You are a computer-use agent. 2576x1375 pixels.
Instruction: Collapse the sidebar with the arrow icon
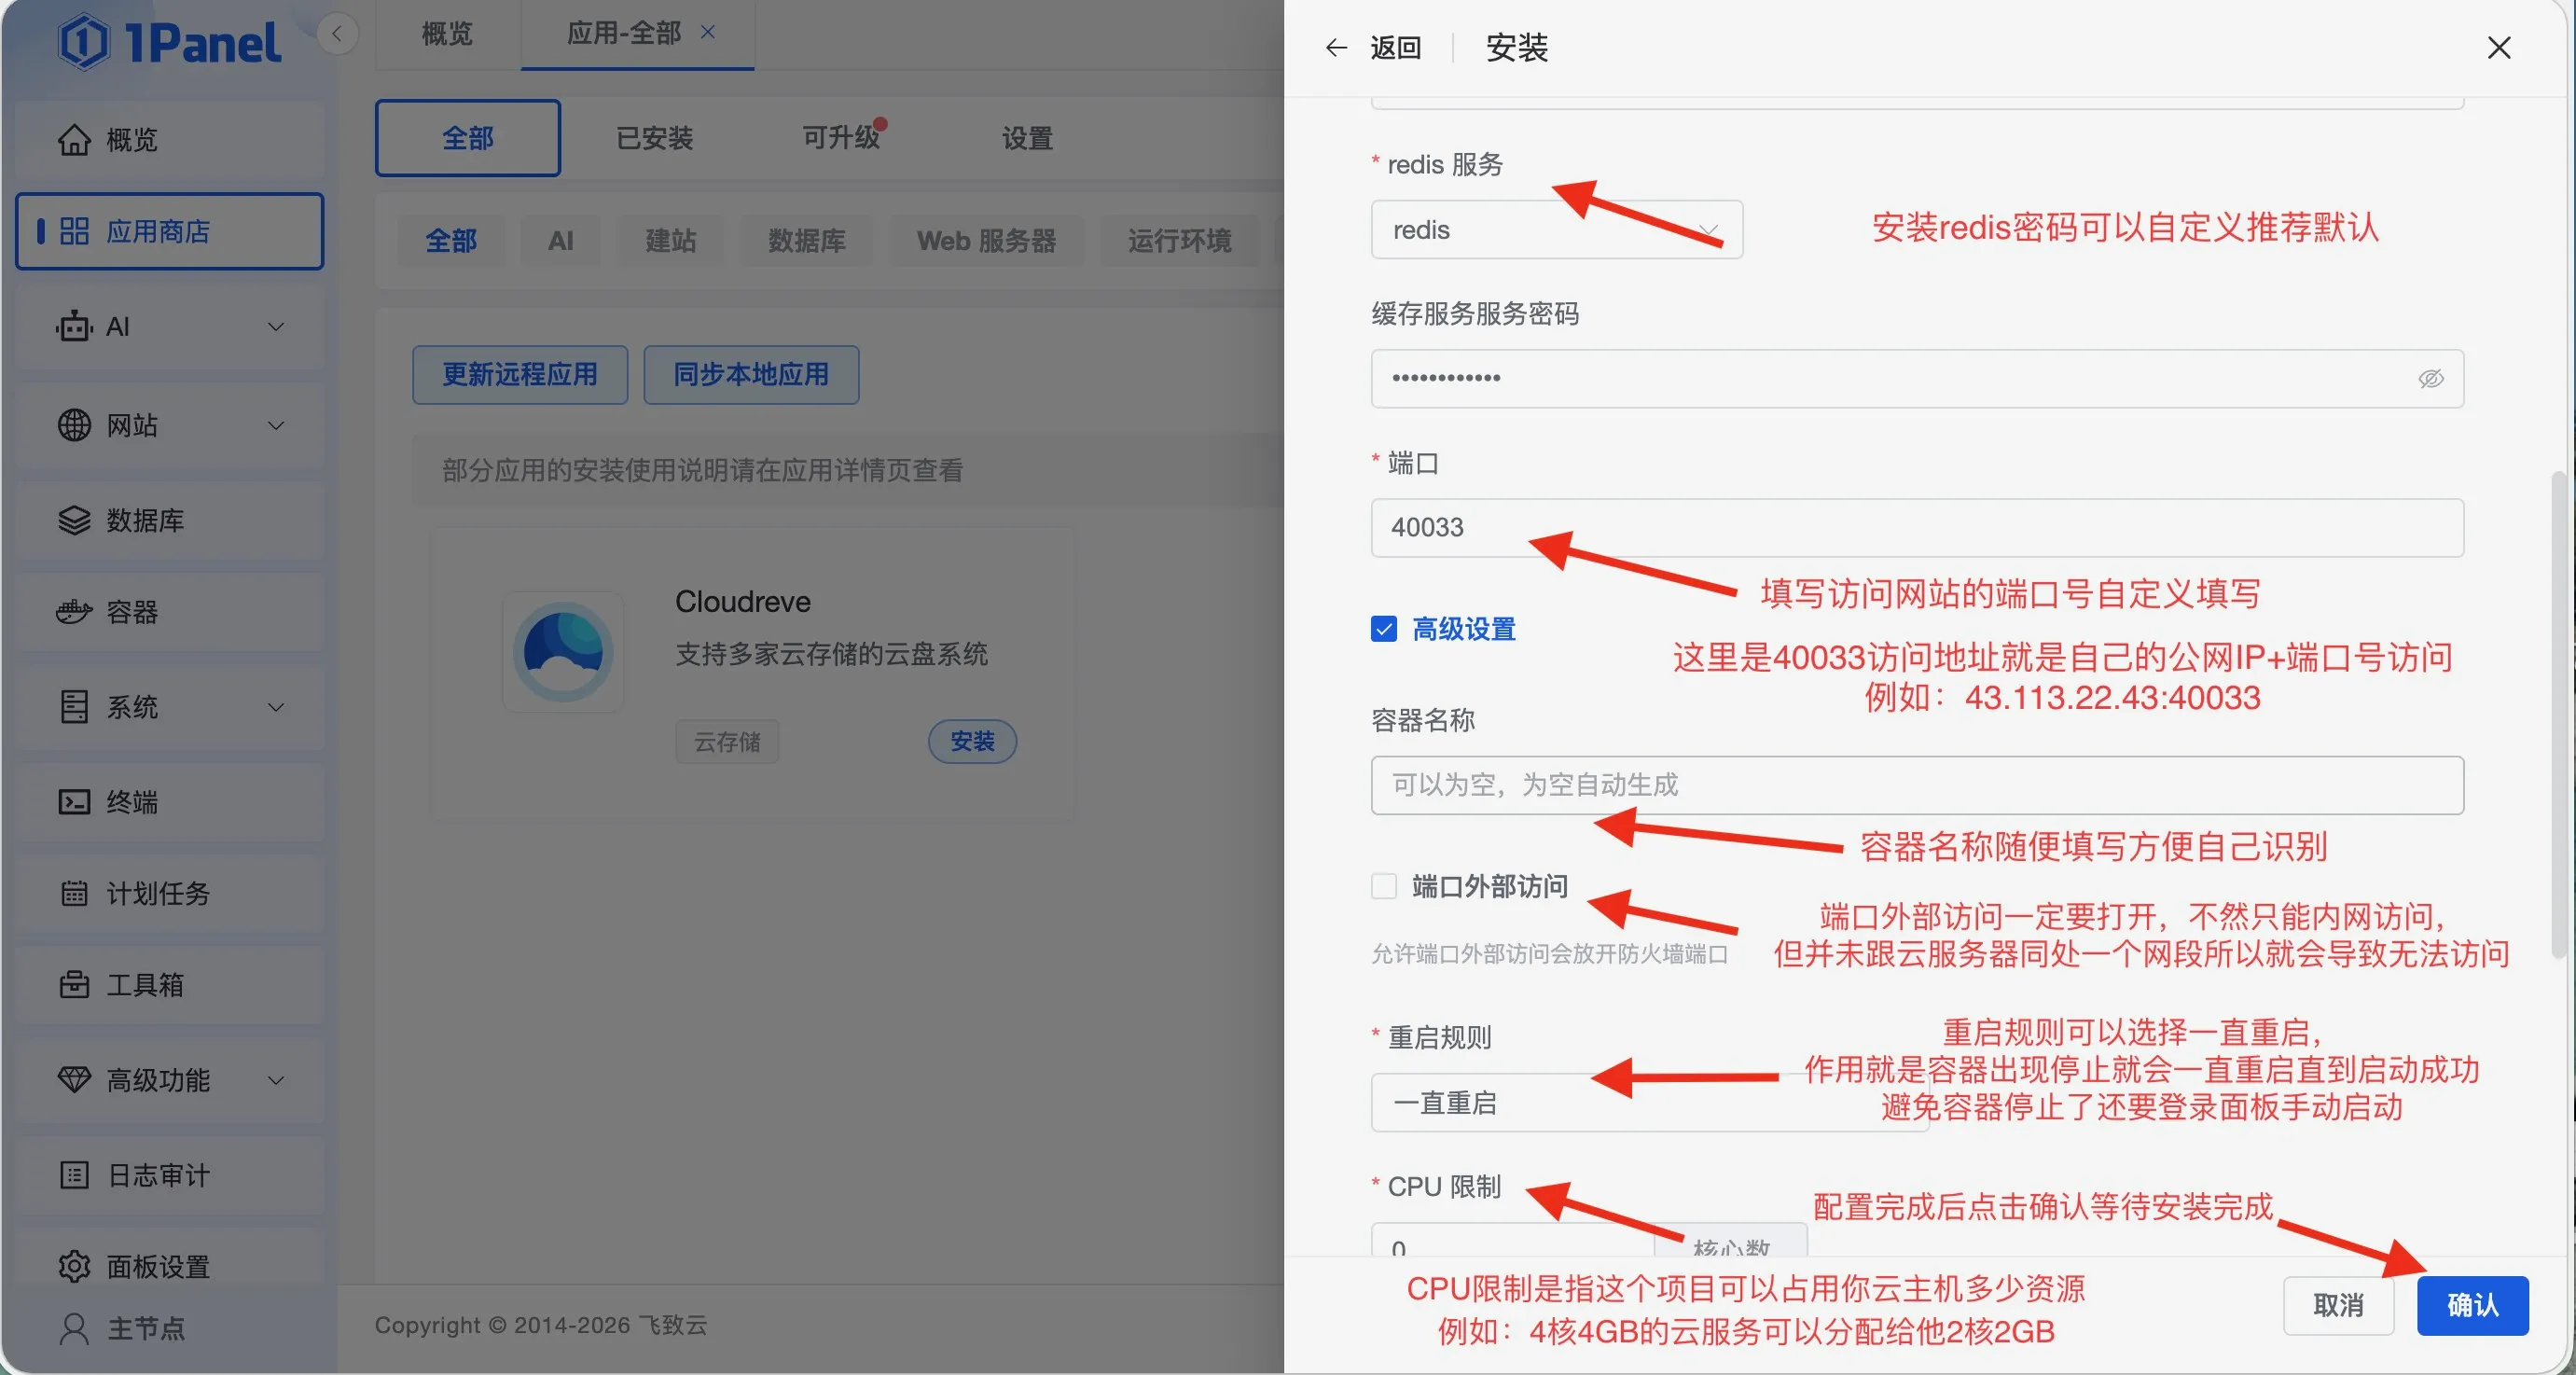point(336,33)
